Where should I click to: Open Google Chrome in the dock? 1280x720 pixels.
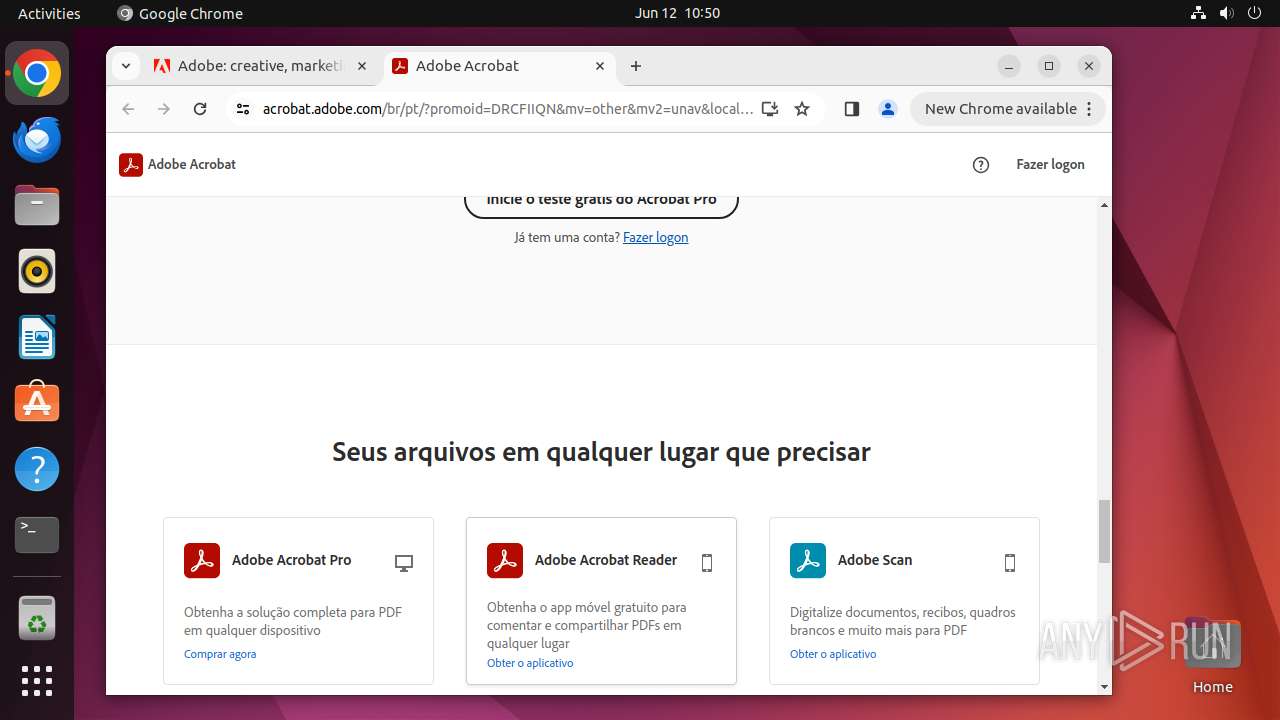(37, 74)
